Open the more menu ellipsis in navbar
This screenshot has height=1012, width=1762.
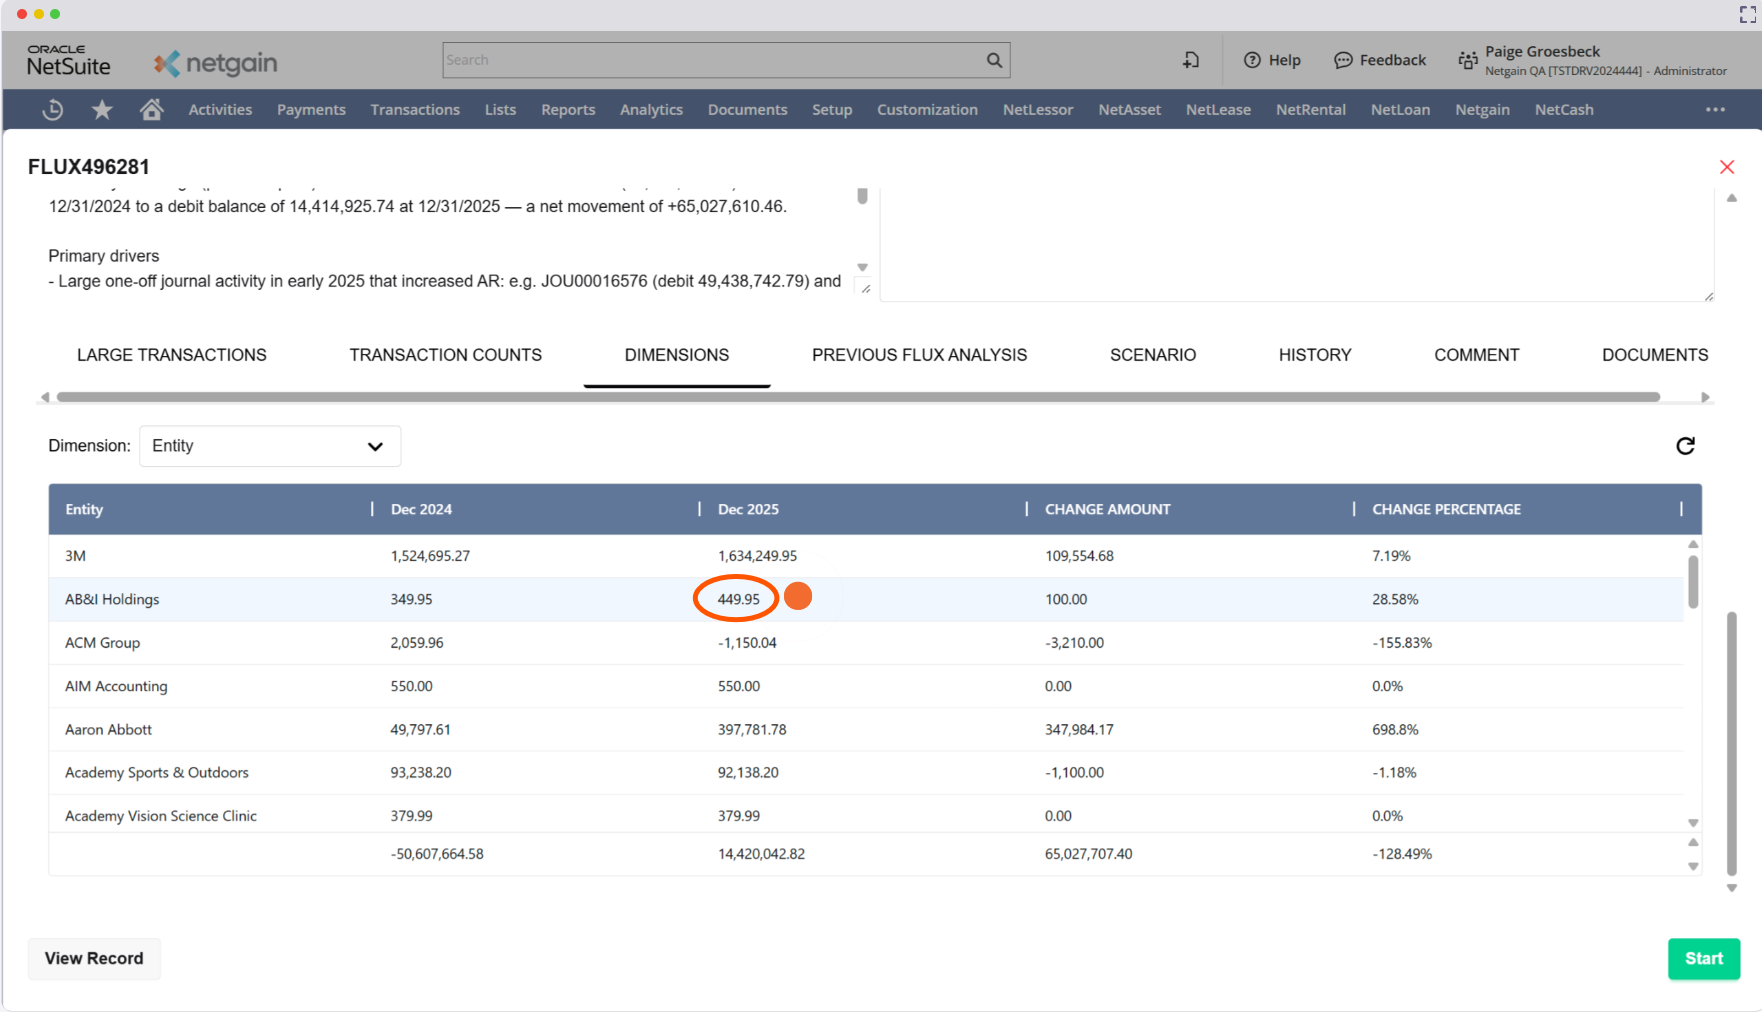(x=1715, y=110)
